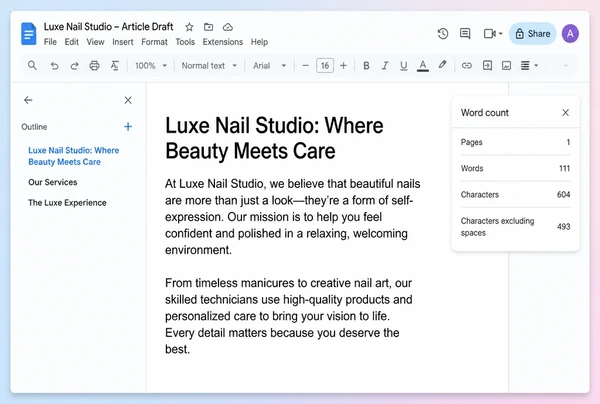The image size is (600, 404).
Task: Open the Insert menu
Action: 123,42
